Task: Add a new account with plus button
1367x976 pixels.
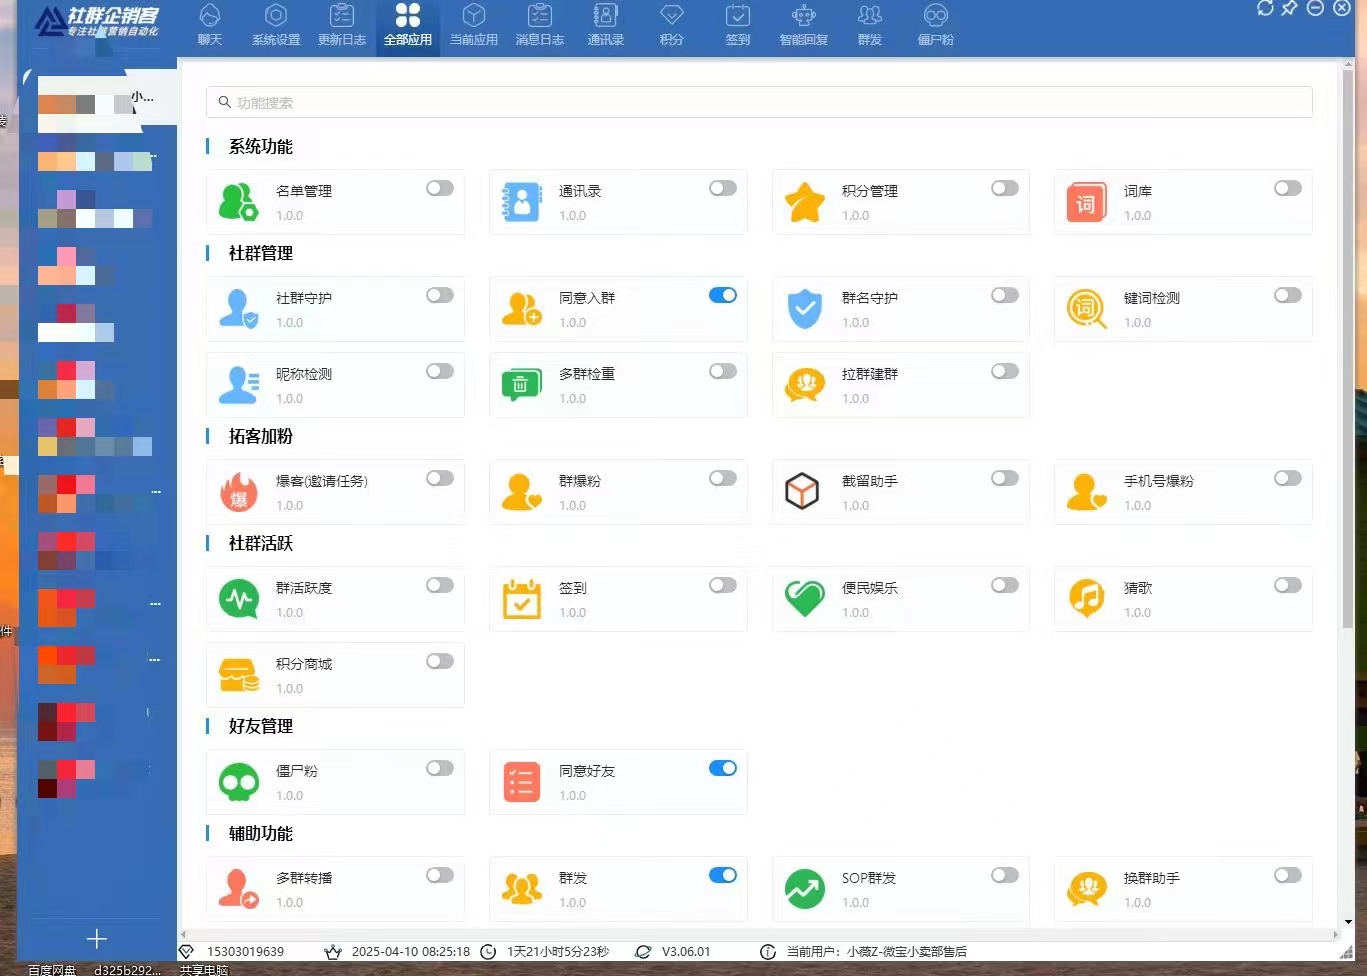Action: click(x=97, y=938)
